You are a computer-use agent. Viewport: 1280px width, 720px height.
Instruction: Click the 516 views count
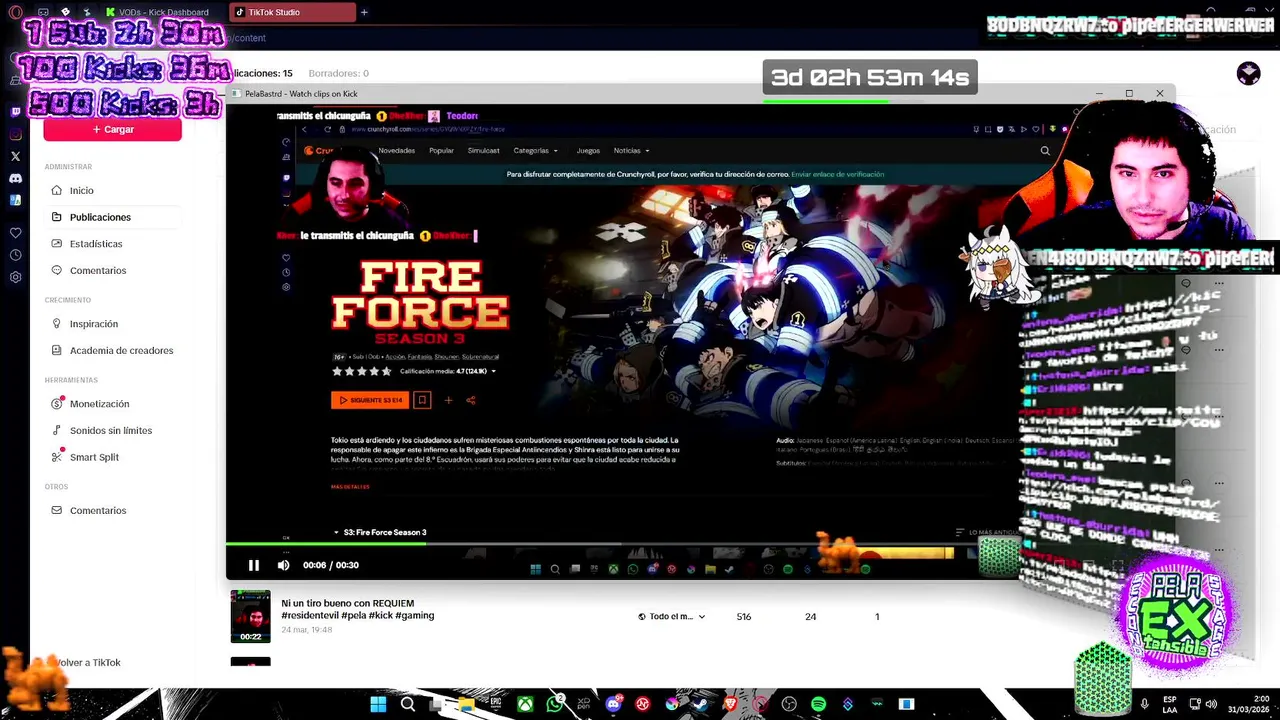(744, 617)
